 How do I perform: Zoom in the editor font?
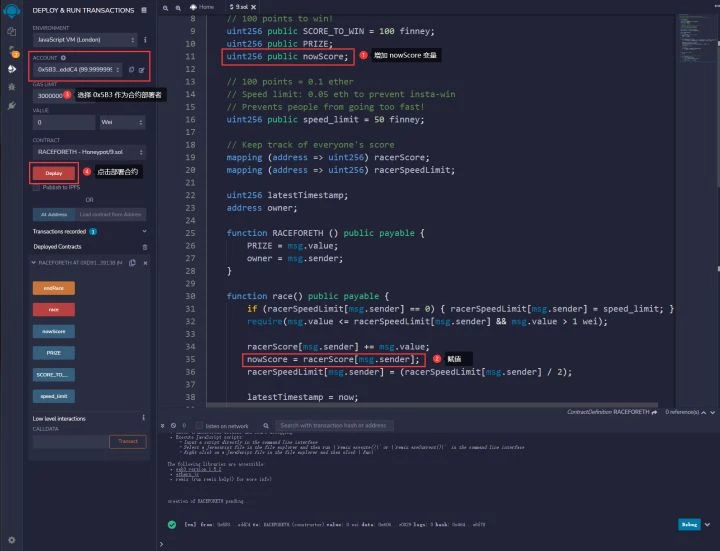pyautogui.click(x=178, y=7)
